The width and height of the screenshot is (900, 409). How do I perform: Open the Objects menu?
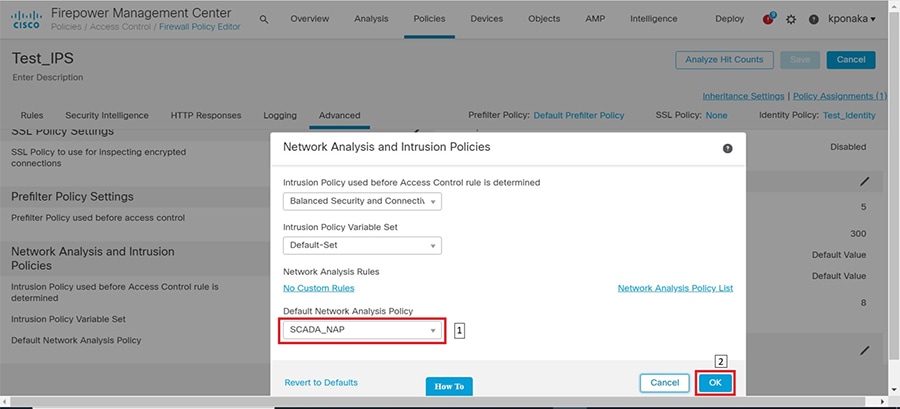coord(544,19)
